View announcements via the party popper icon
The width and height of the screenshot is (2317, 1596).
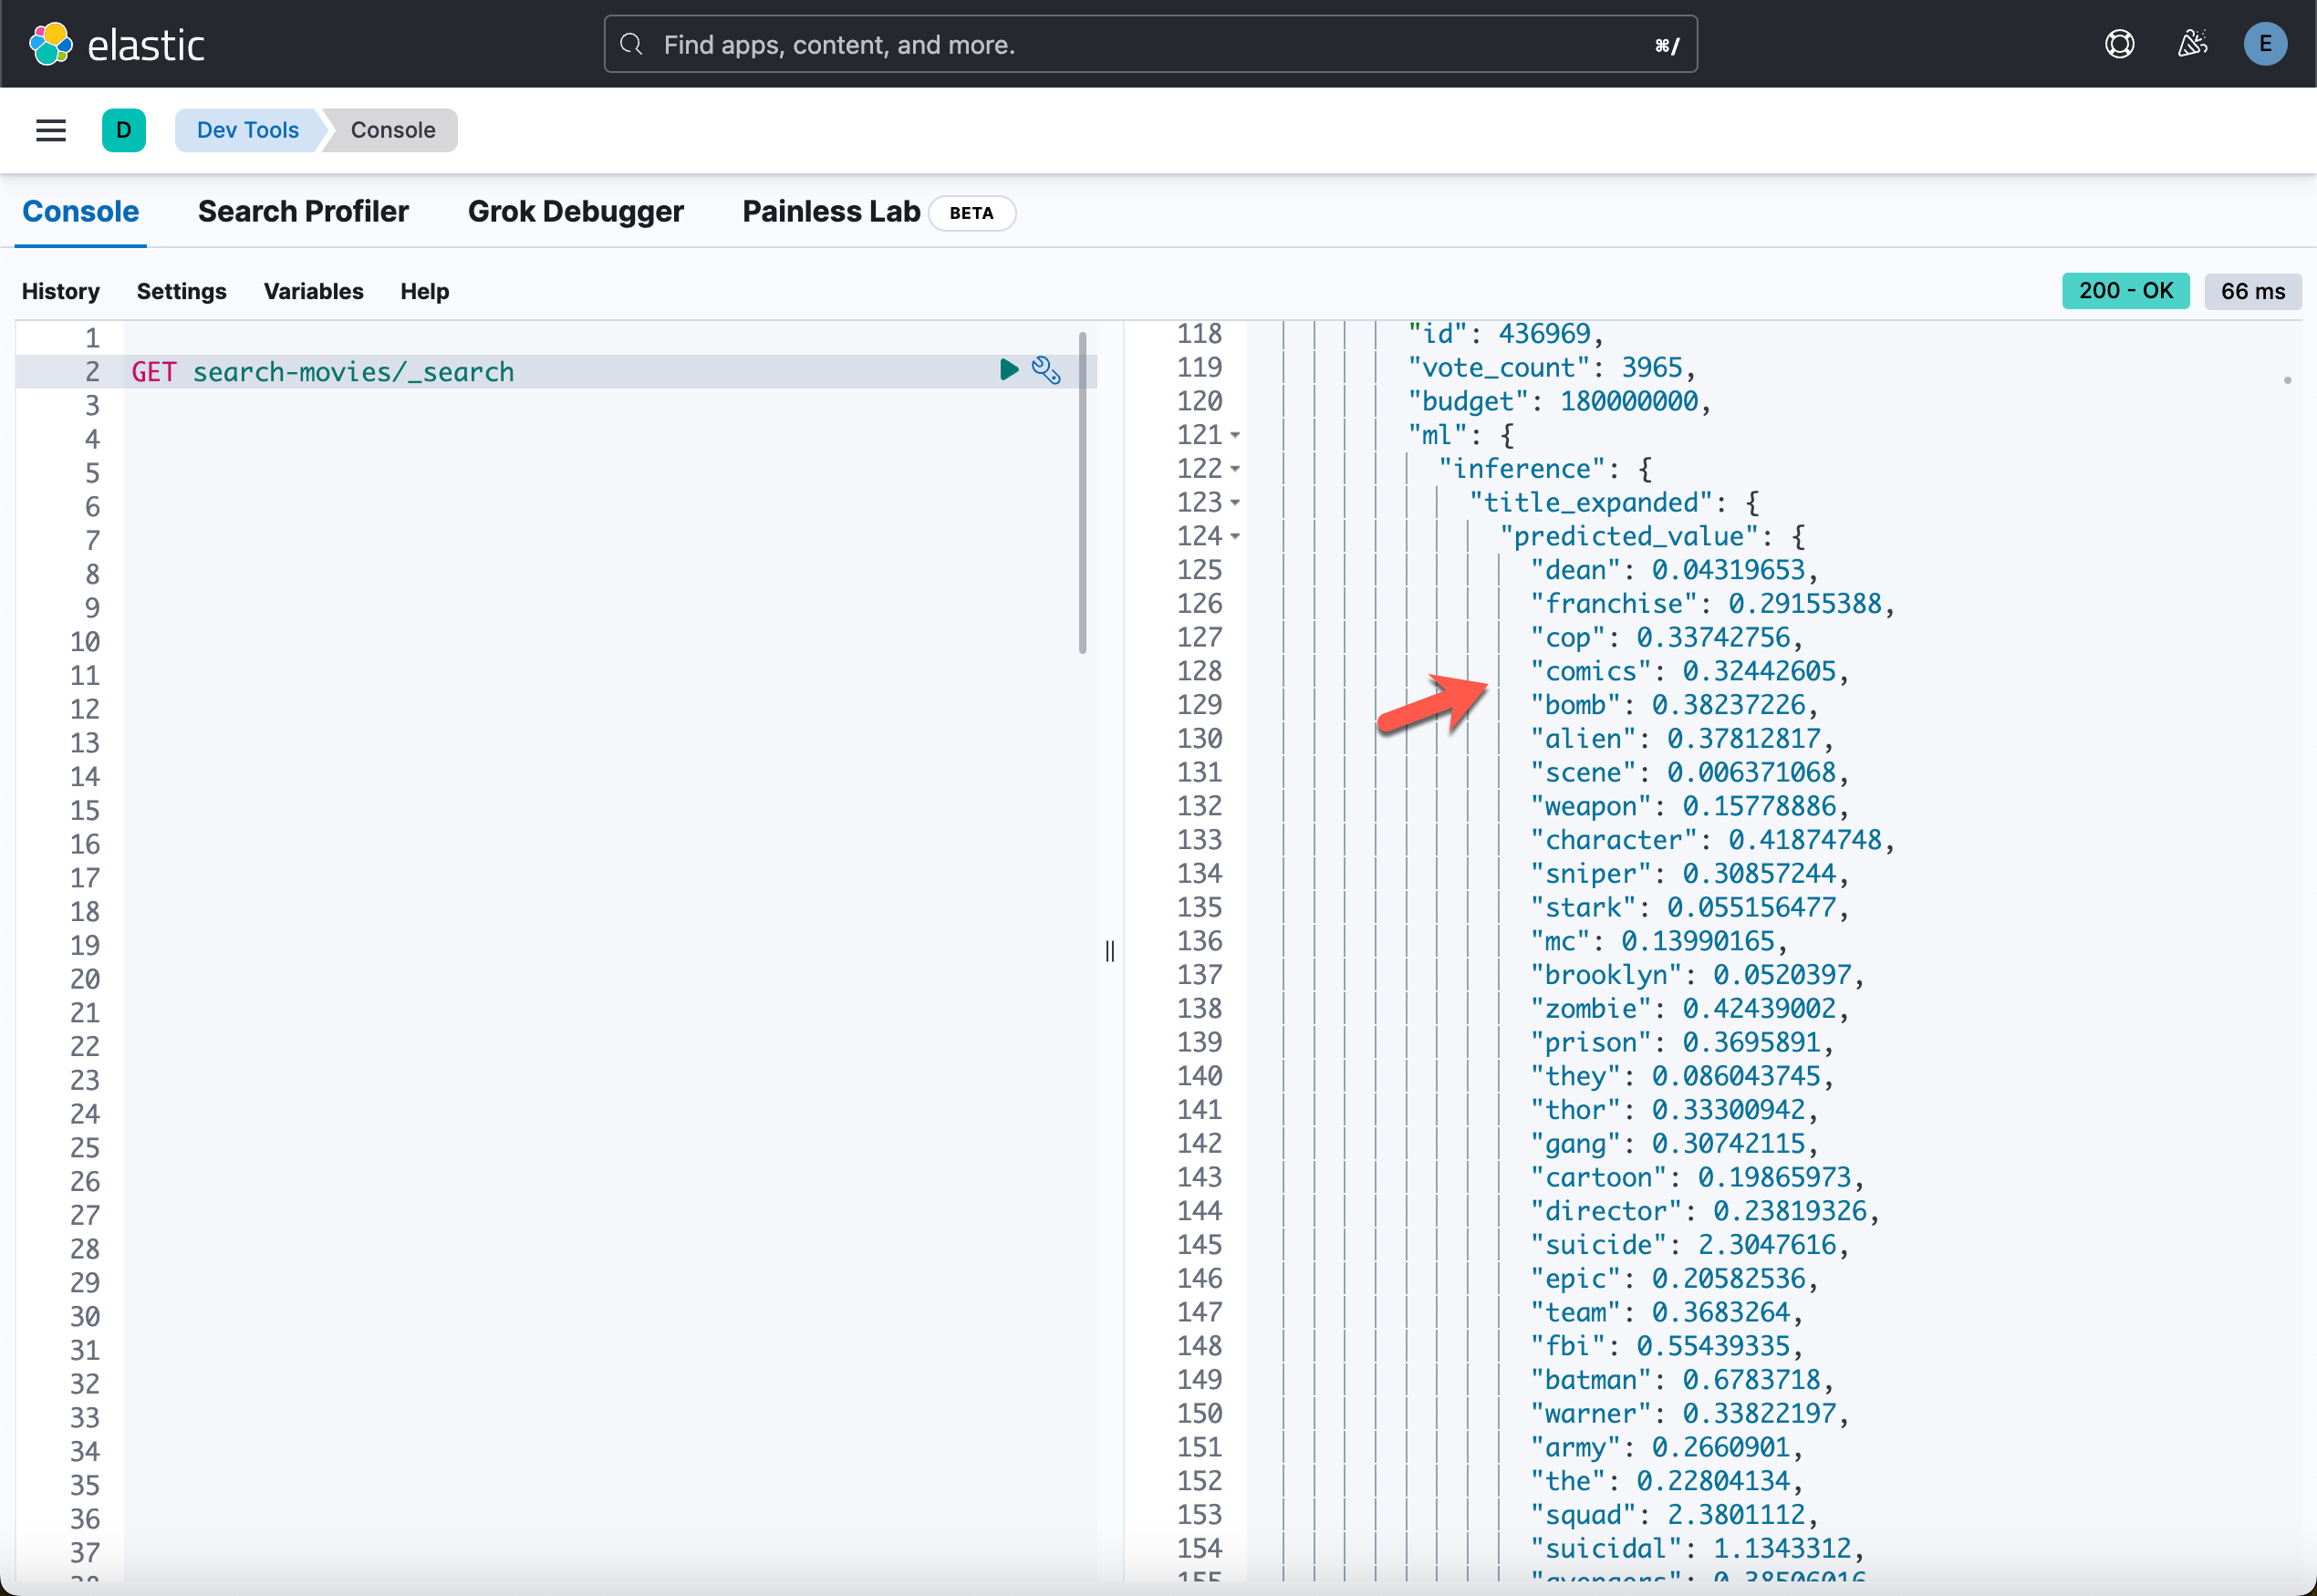tap(2192, 43)
